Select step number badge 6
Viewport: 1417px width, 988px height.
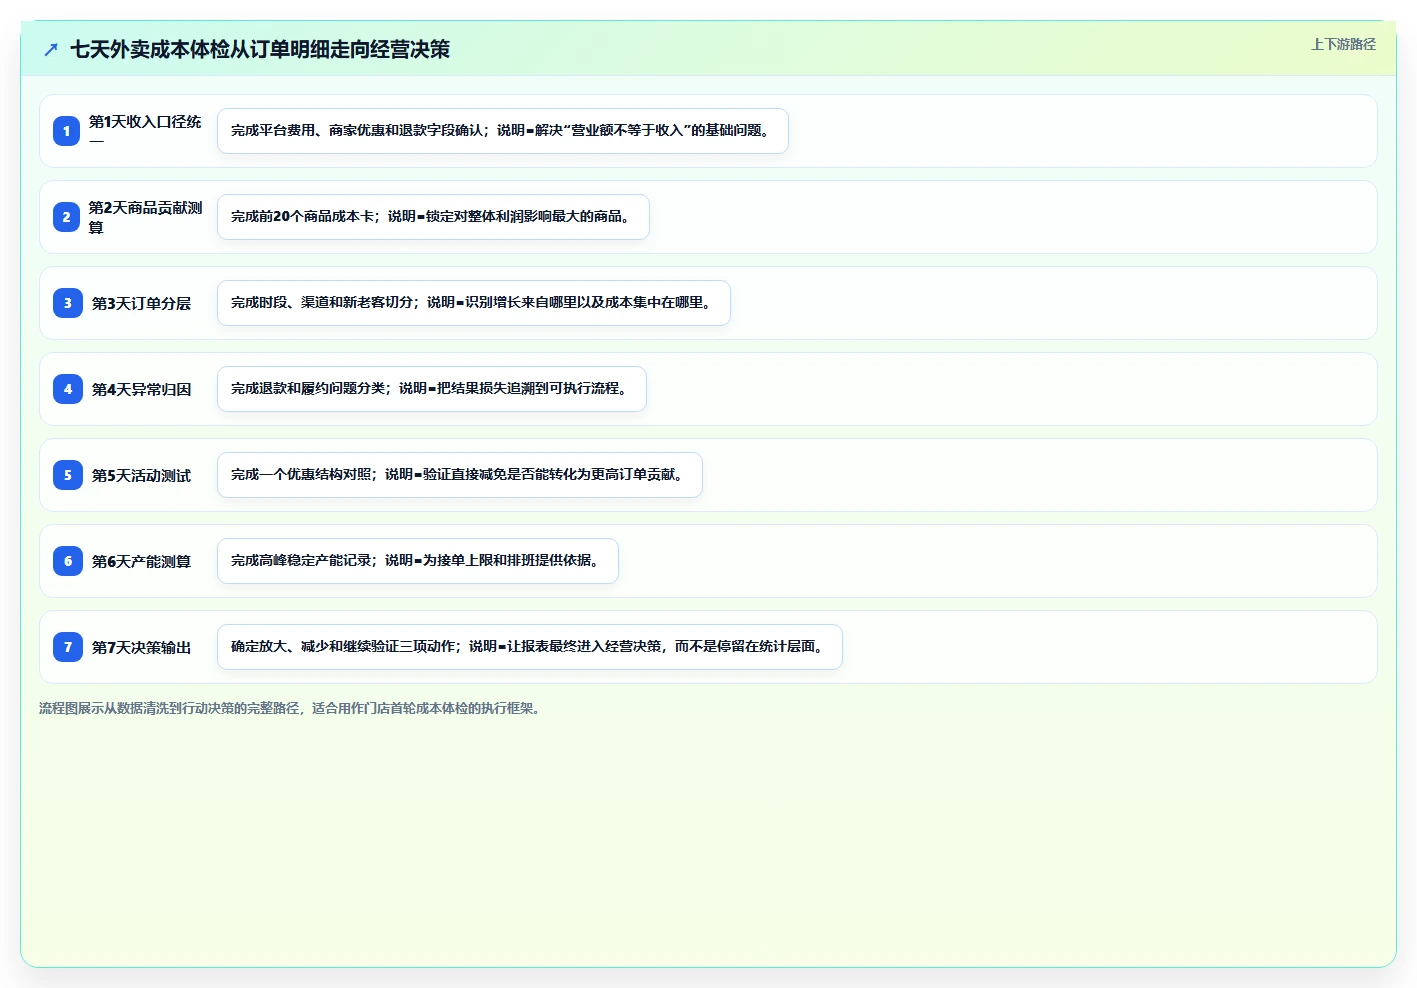(x=67, y=561)
